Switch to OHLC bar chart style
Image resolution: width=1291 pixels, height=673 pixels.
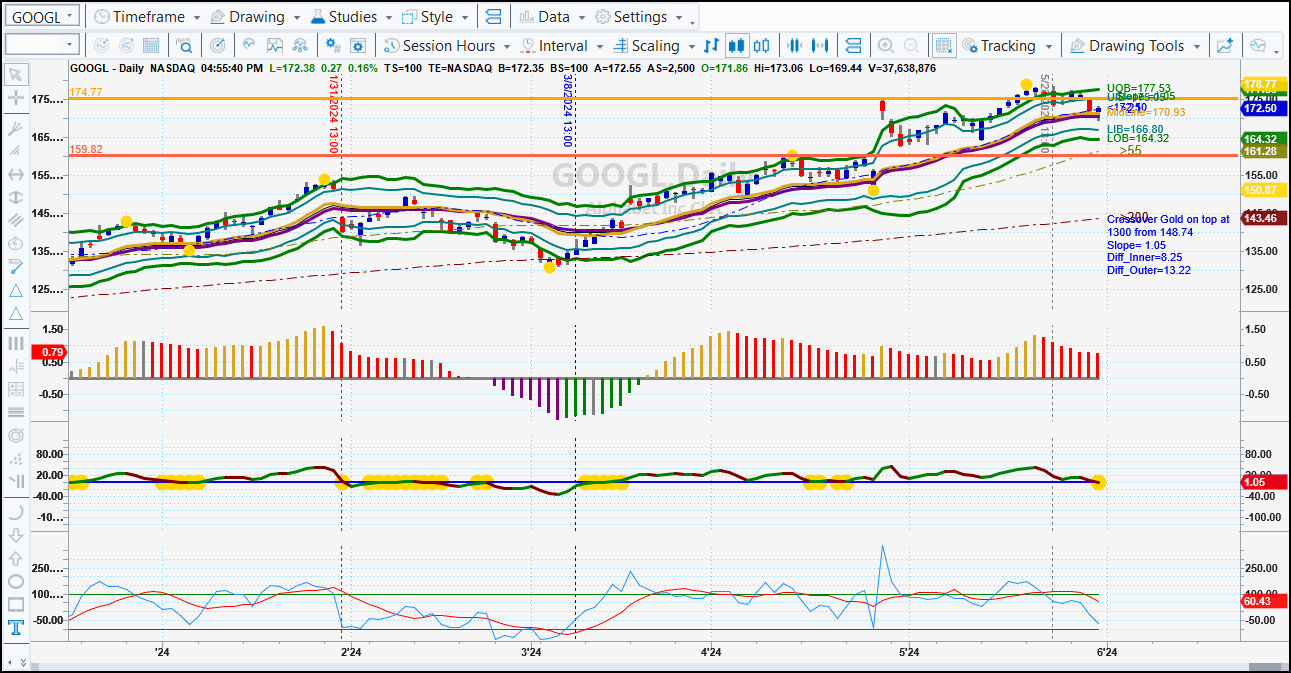(x=711, y=46)
